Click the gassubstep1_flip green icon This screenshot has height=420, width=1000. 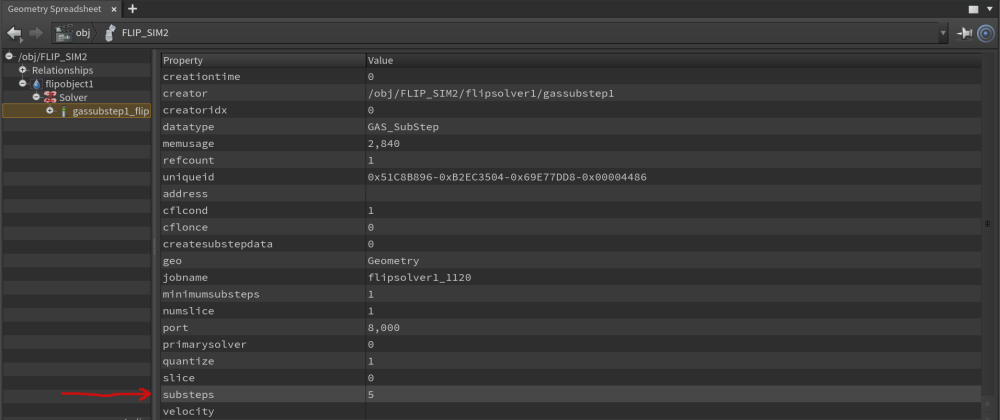64,112
